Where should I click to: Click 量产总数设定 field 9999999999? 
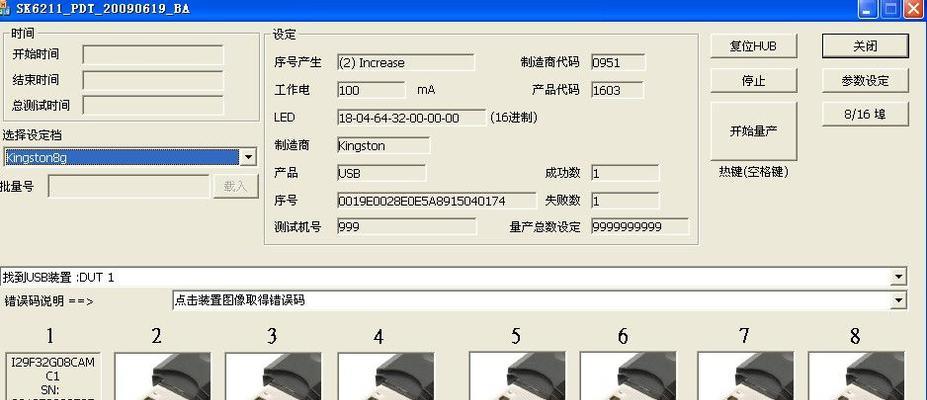(x=640, y=226)
